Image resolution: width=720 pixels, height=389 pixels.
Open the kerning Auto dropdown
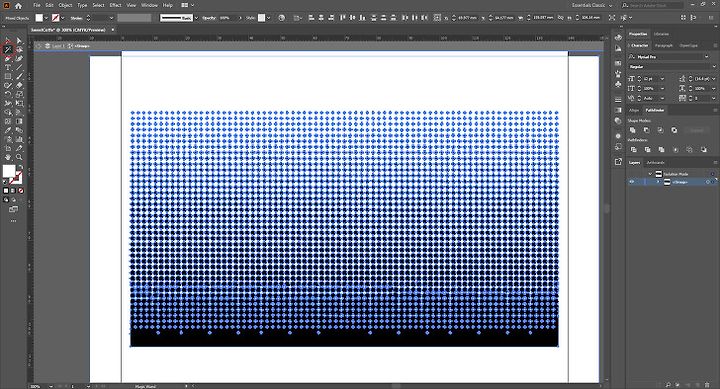(x=662, y=98)
